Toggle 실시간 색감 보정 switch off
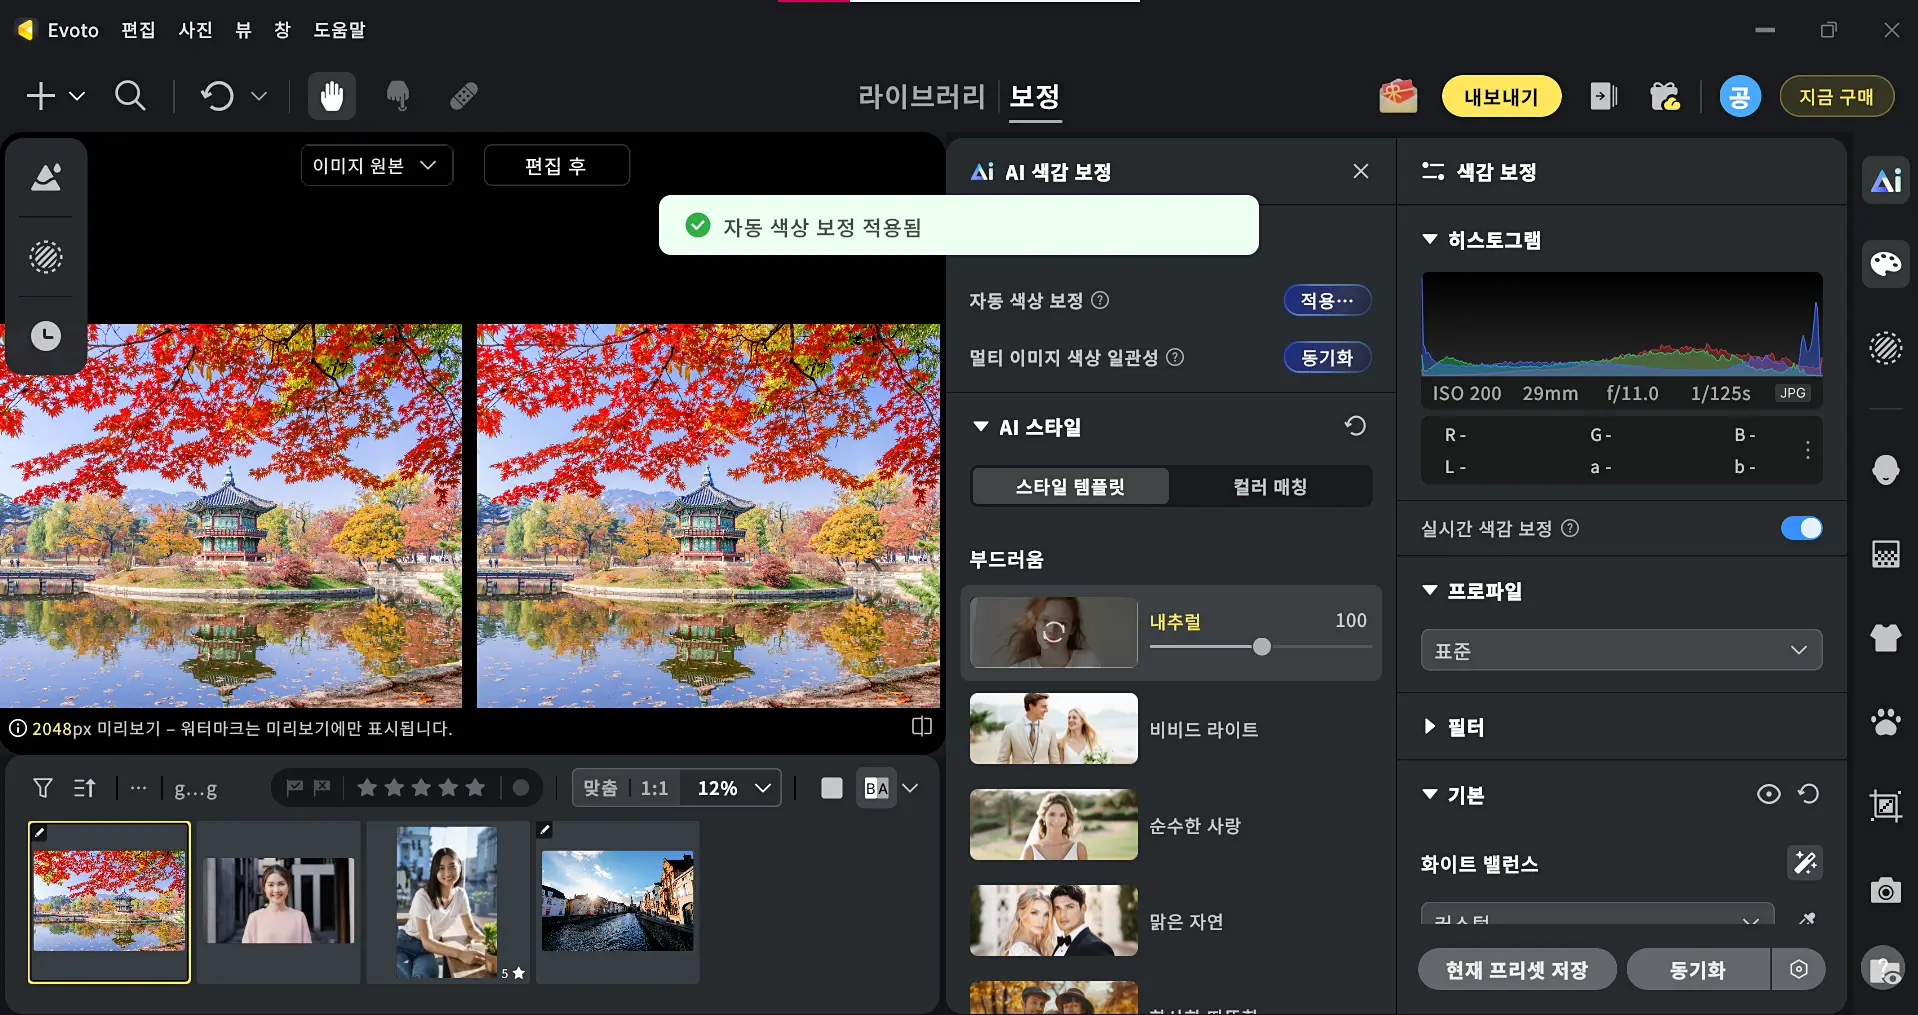This screenshot has height=1015, width=1918. coord(1800,528)
